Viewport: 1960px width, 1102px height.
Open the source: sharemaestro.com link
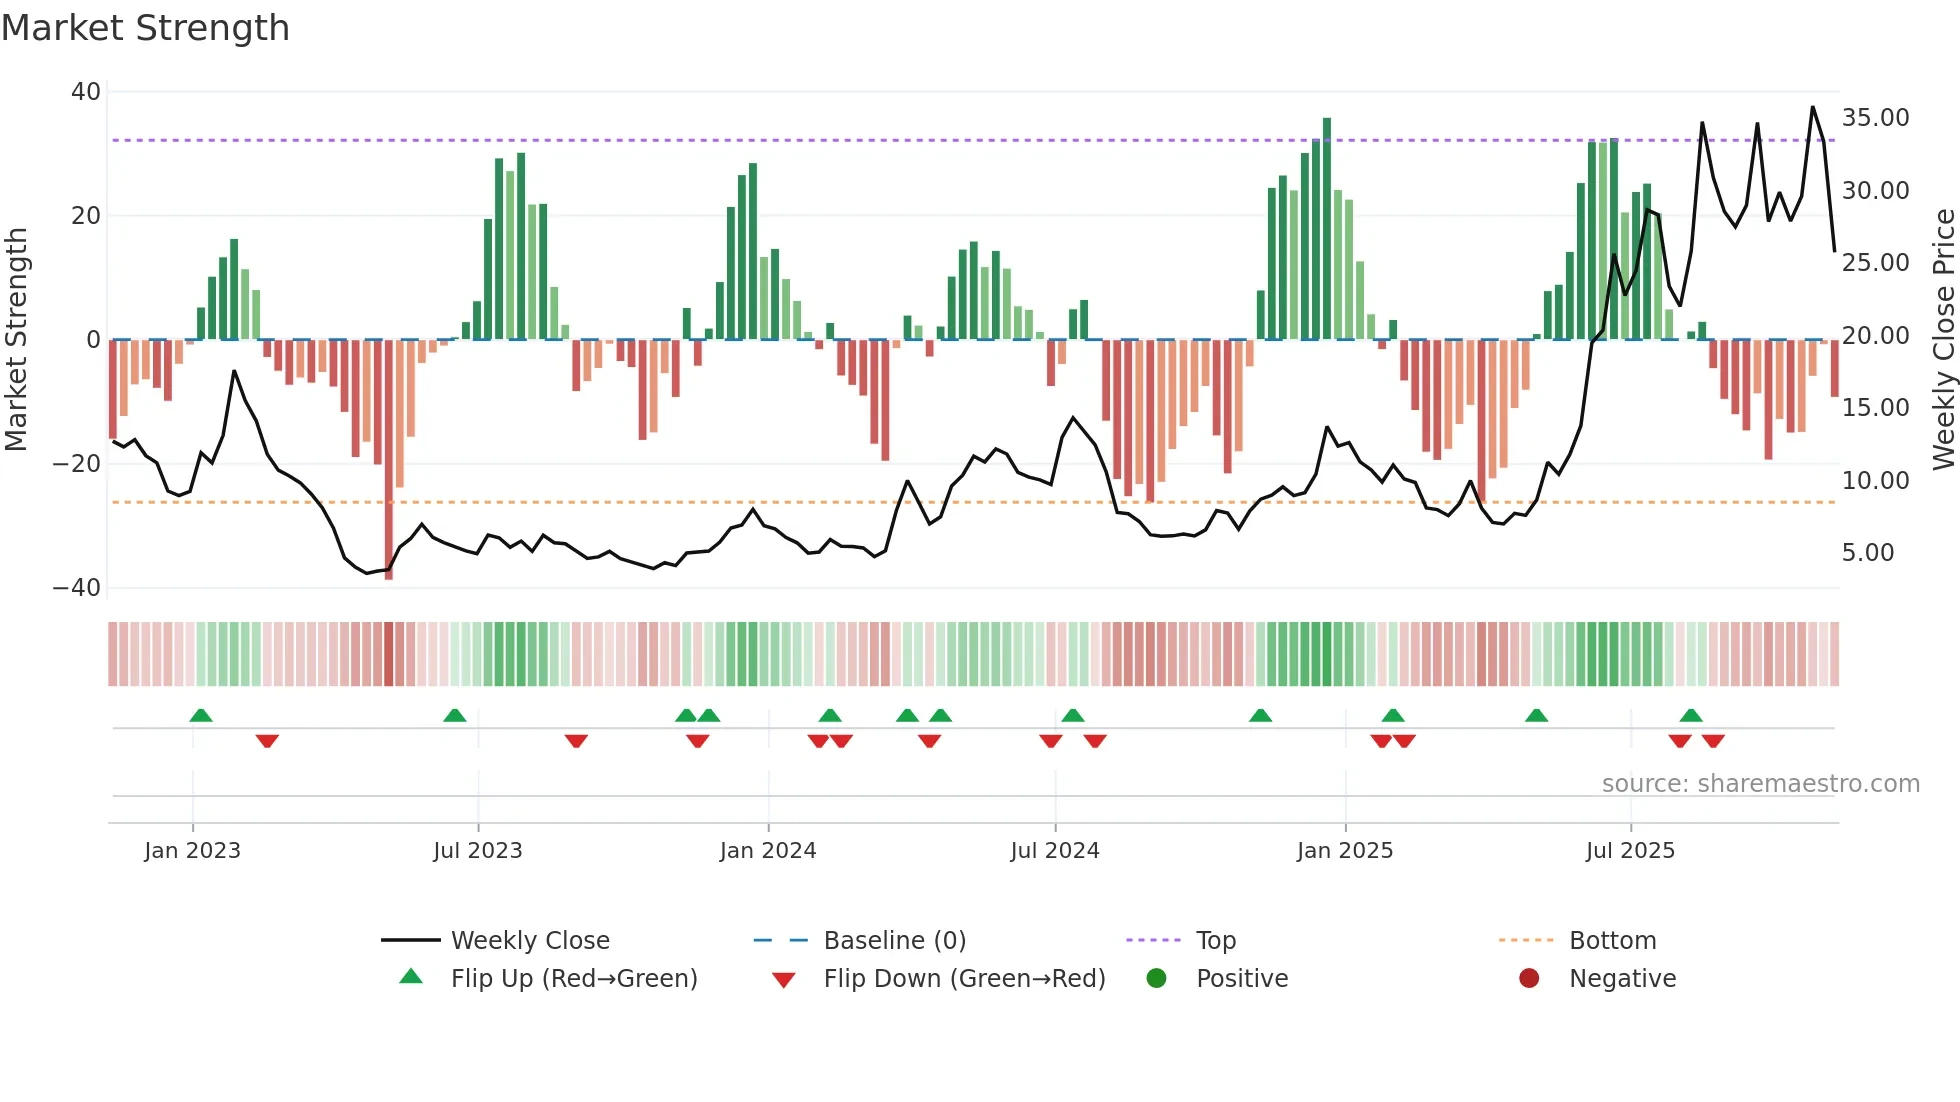(1761, 784)
